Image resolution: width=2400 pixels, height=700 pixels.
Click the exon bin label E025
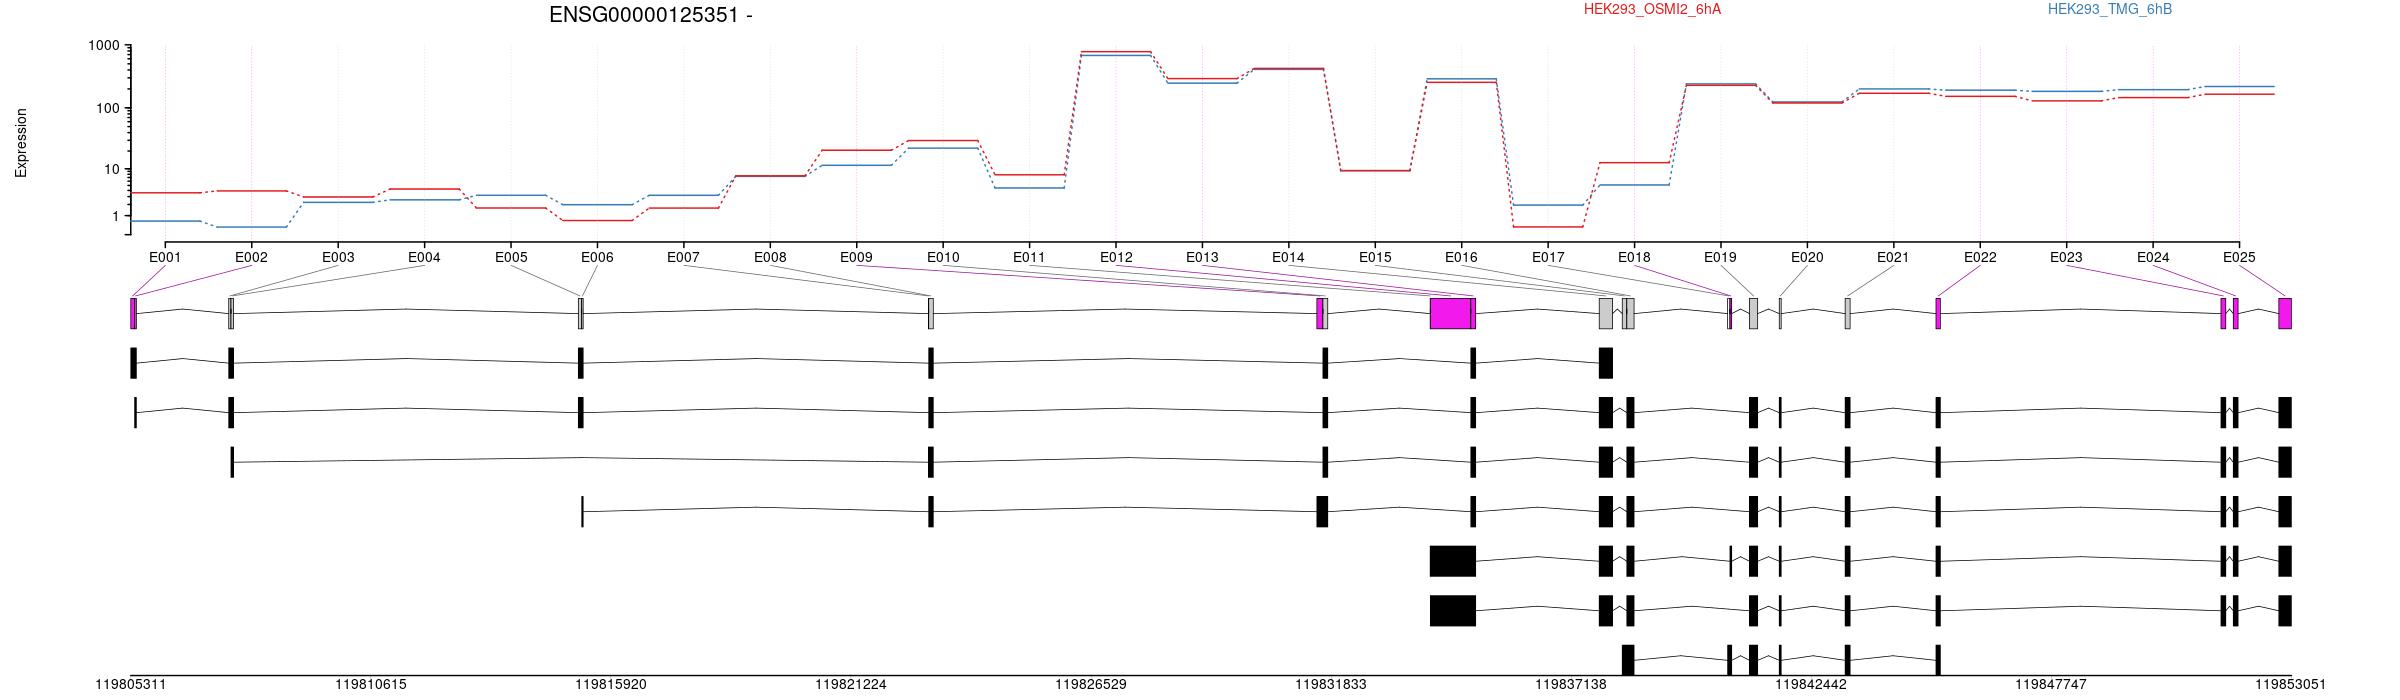click(2239, 257)
